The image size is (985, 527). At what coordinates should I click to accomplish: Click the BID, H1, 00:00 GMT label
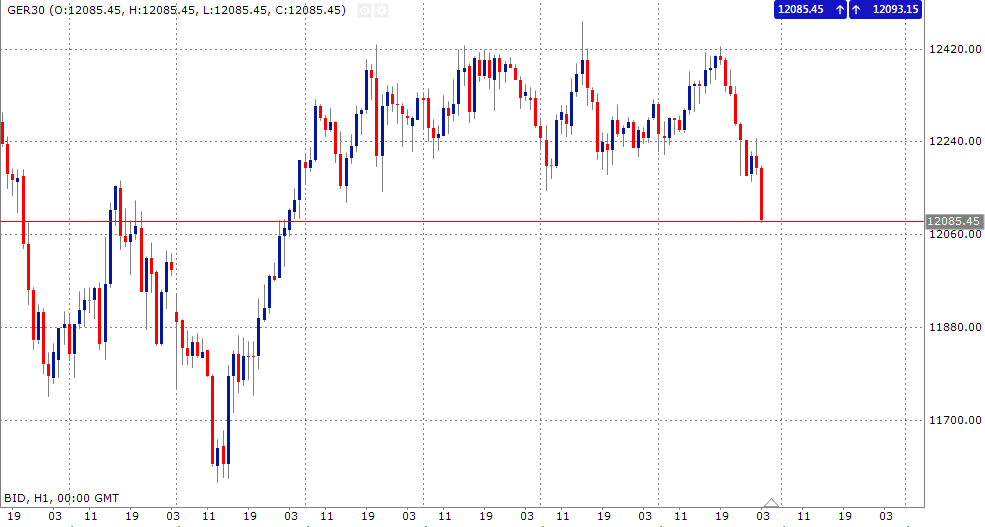tap(62, 498)
